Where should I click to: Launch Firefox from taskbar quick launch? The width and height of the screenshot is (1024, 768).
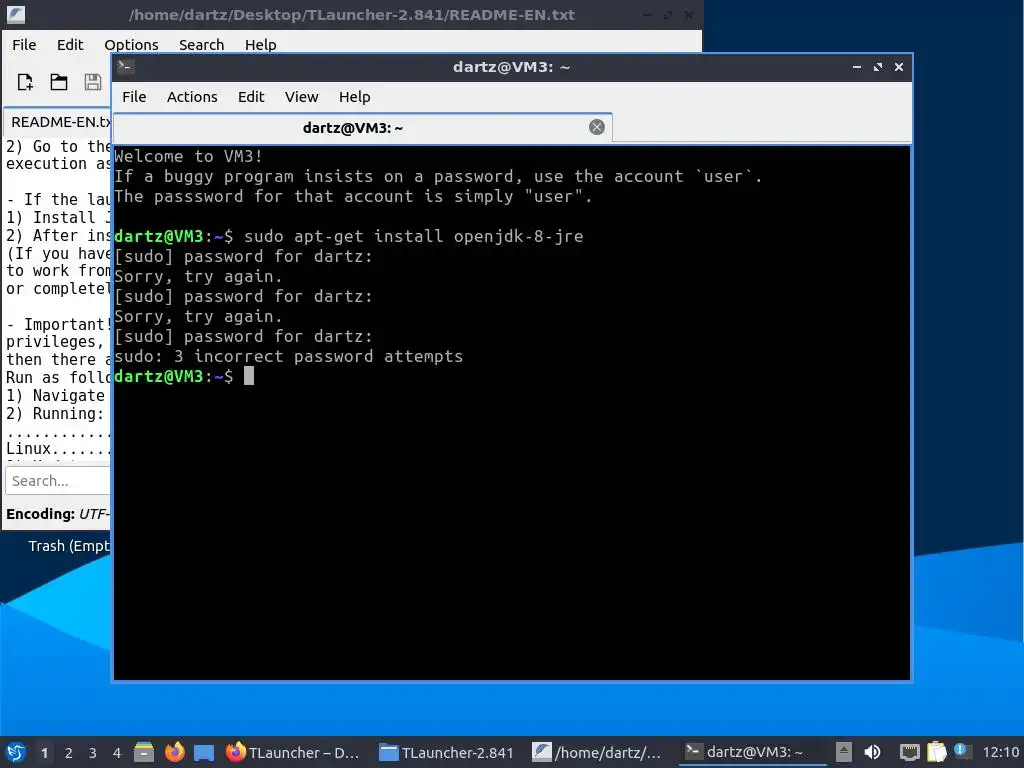coord(174,752)
